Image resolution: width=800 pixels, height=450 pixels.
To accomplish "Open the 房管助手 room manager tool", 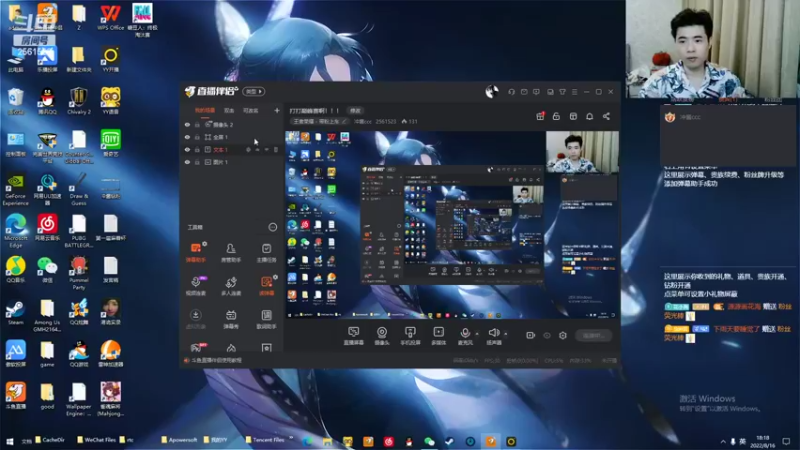I will 231,252.
